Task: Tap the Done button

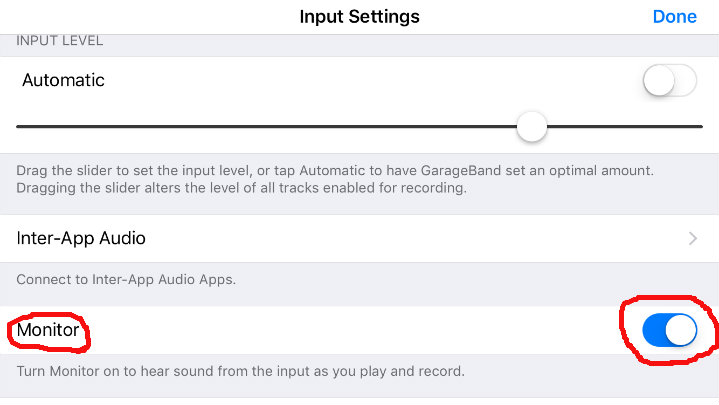Action: coord(675,17)
